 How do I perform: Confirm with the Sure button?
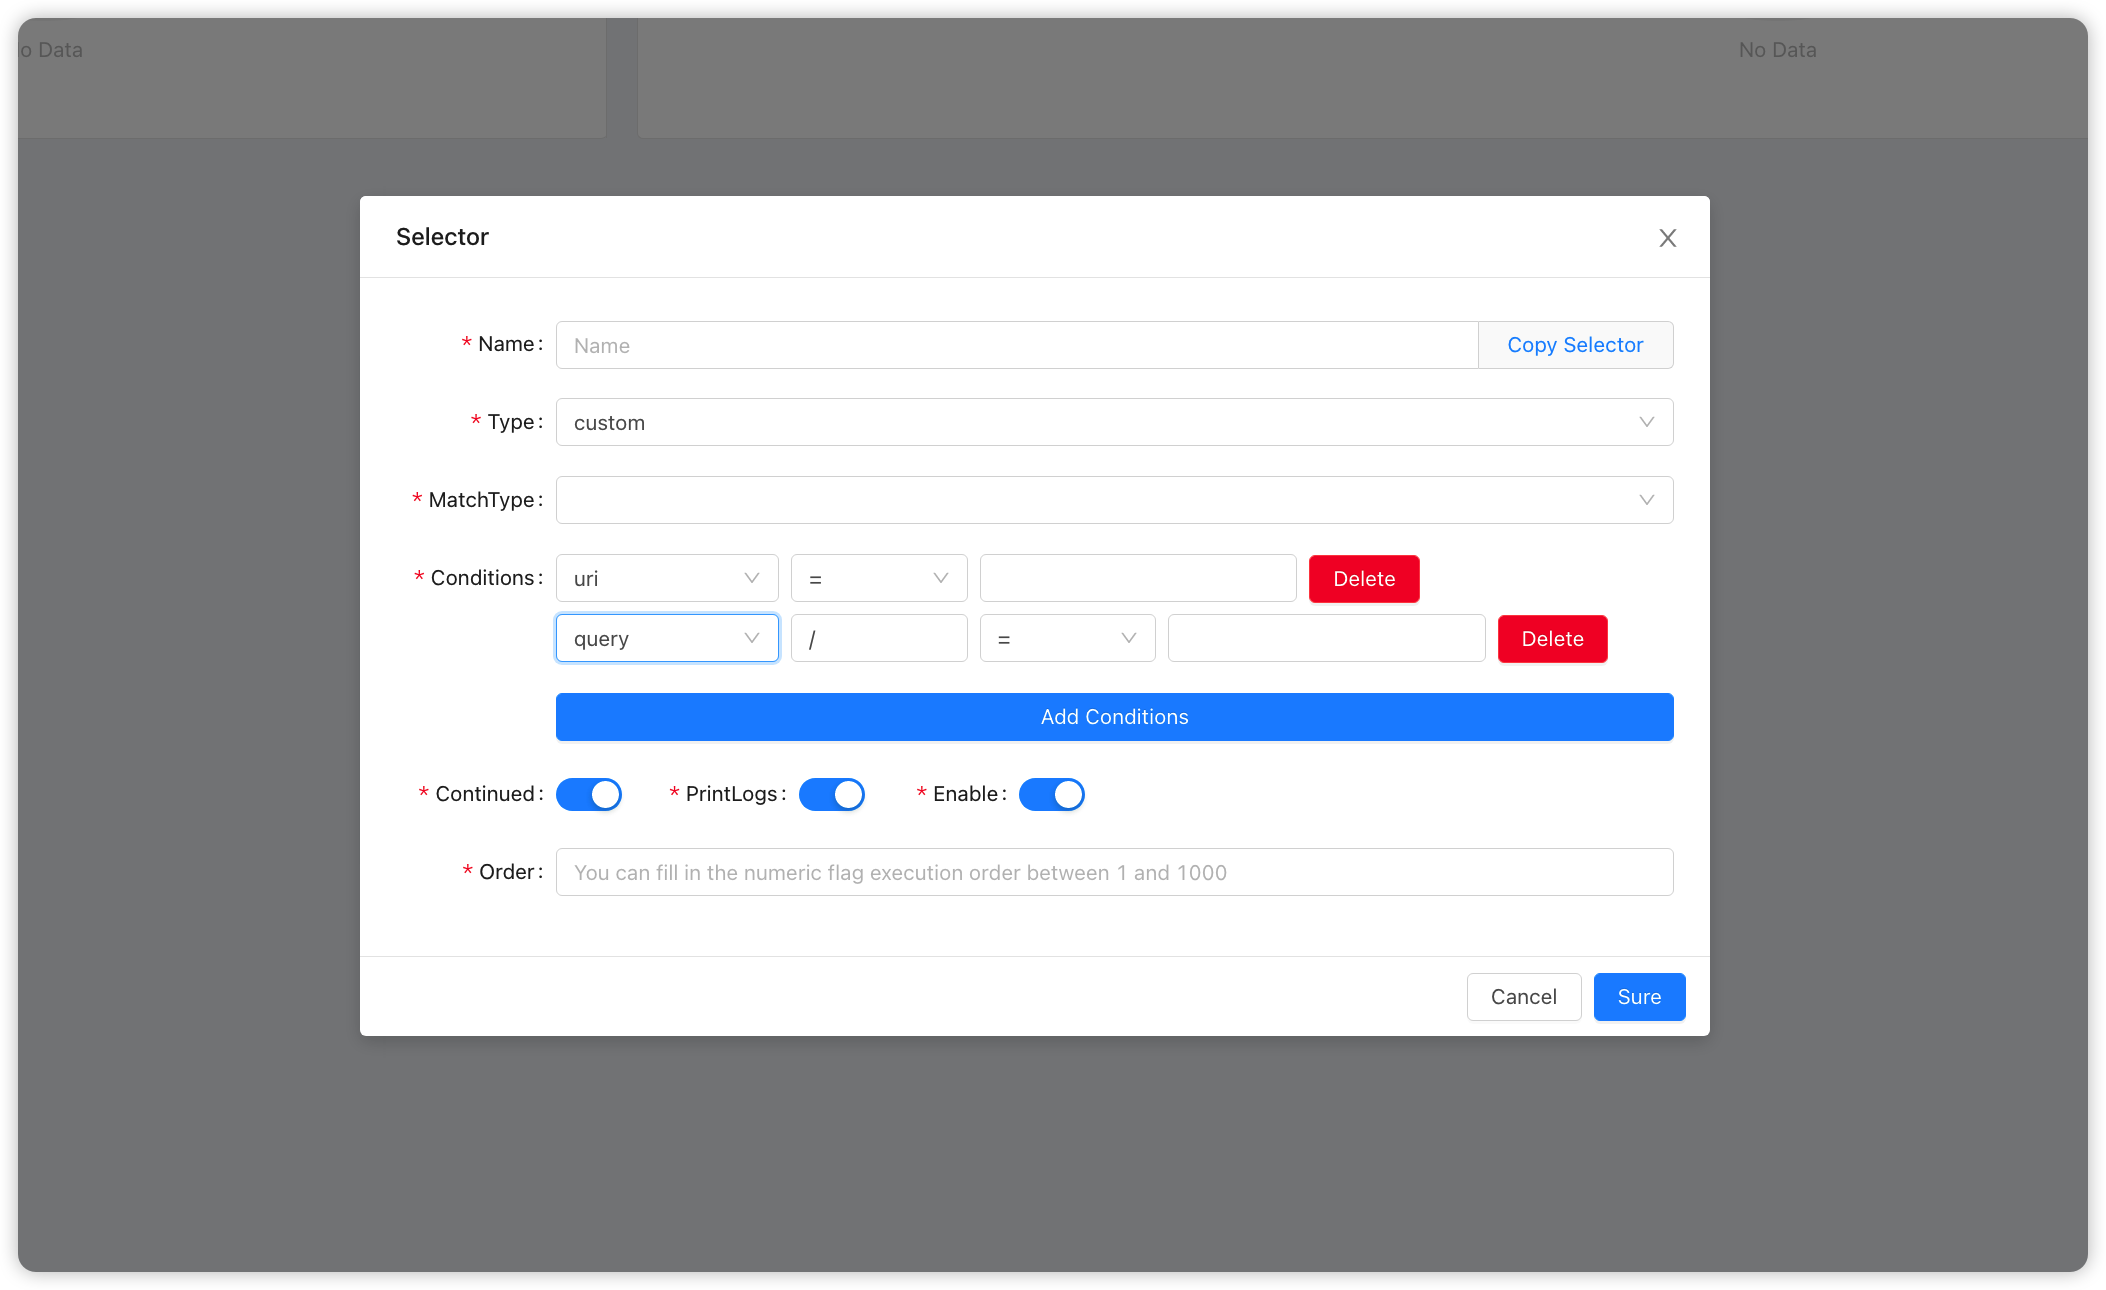pyautogui.click(x=1638, y=996)
